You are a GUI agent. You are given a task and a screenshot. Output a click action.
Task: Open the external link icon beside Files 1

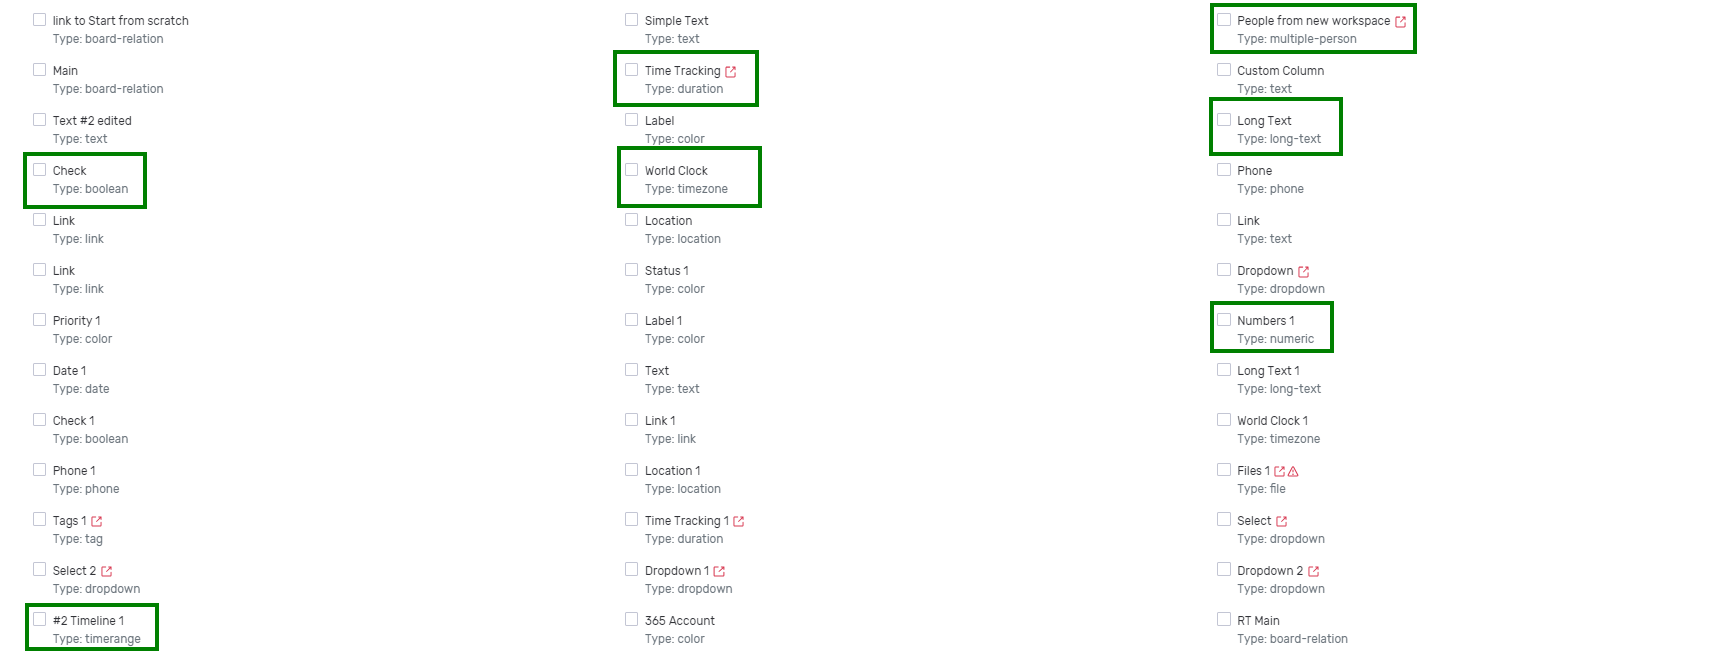click(1279, 471)
